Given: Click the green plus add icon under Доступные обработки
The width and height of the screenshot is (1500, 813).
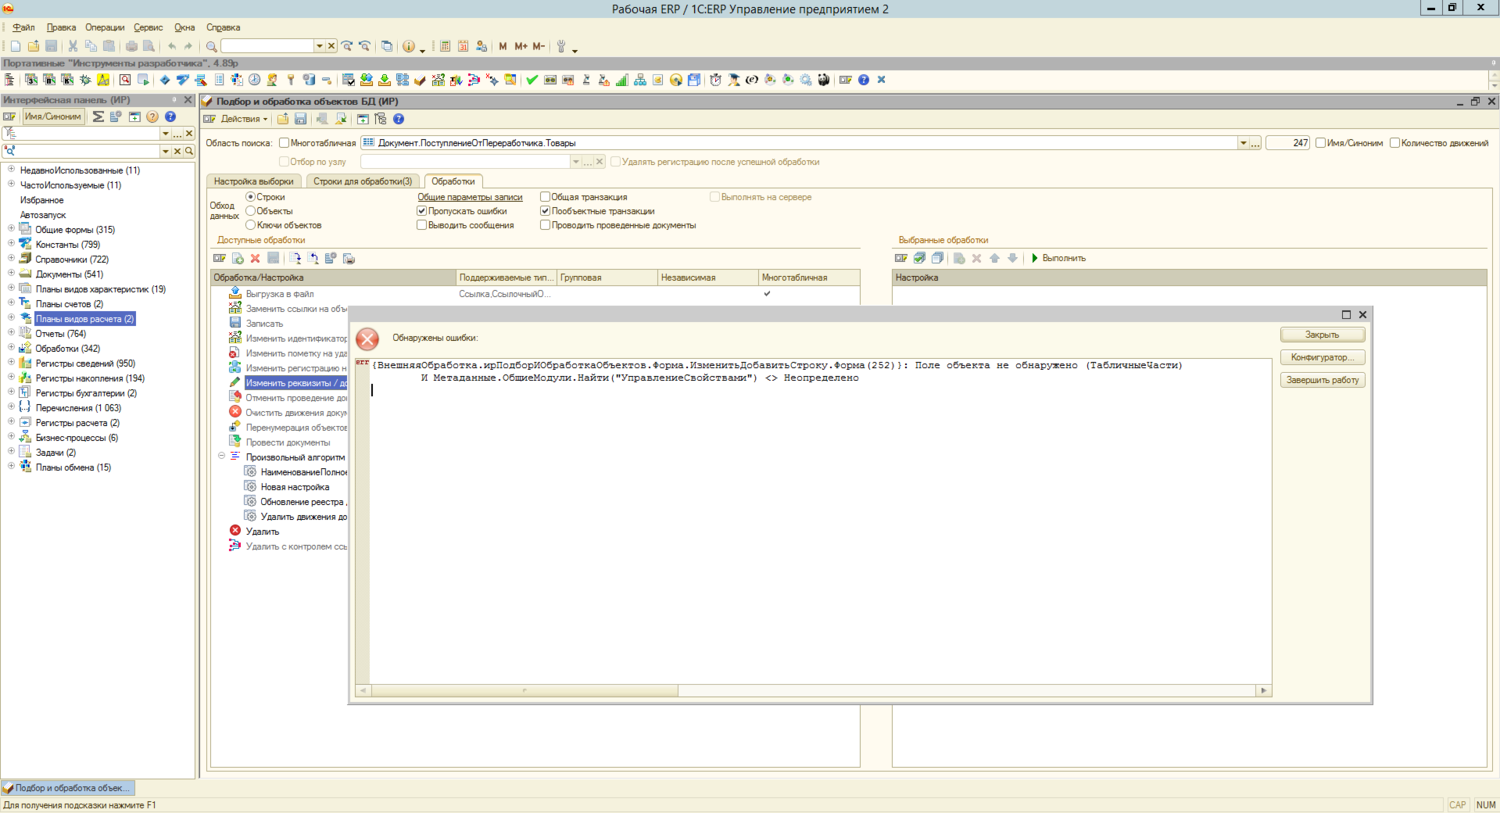Looking at the screenshot, I should click(238, 259).
